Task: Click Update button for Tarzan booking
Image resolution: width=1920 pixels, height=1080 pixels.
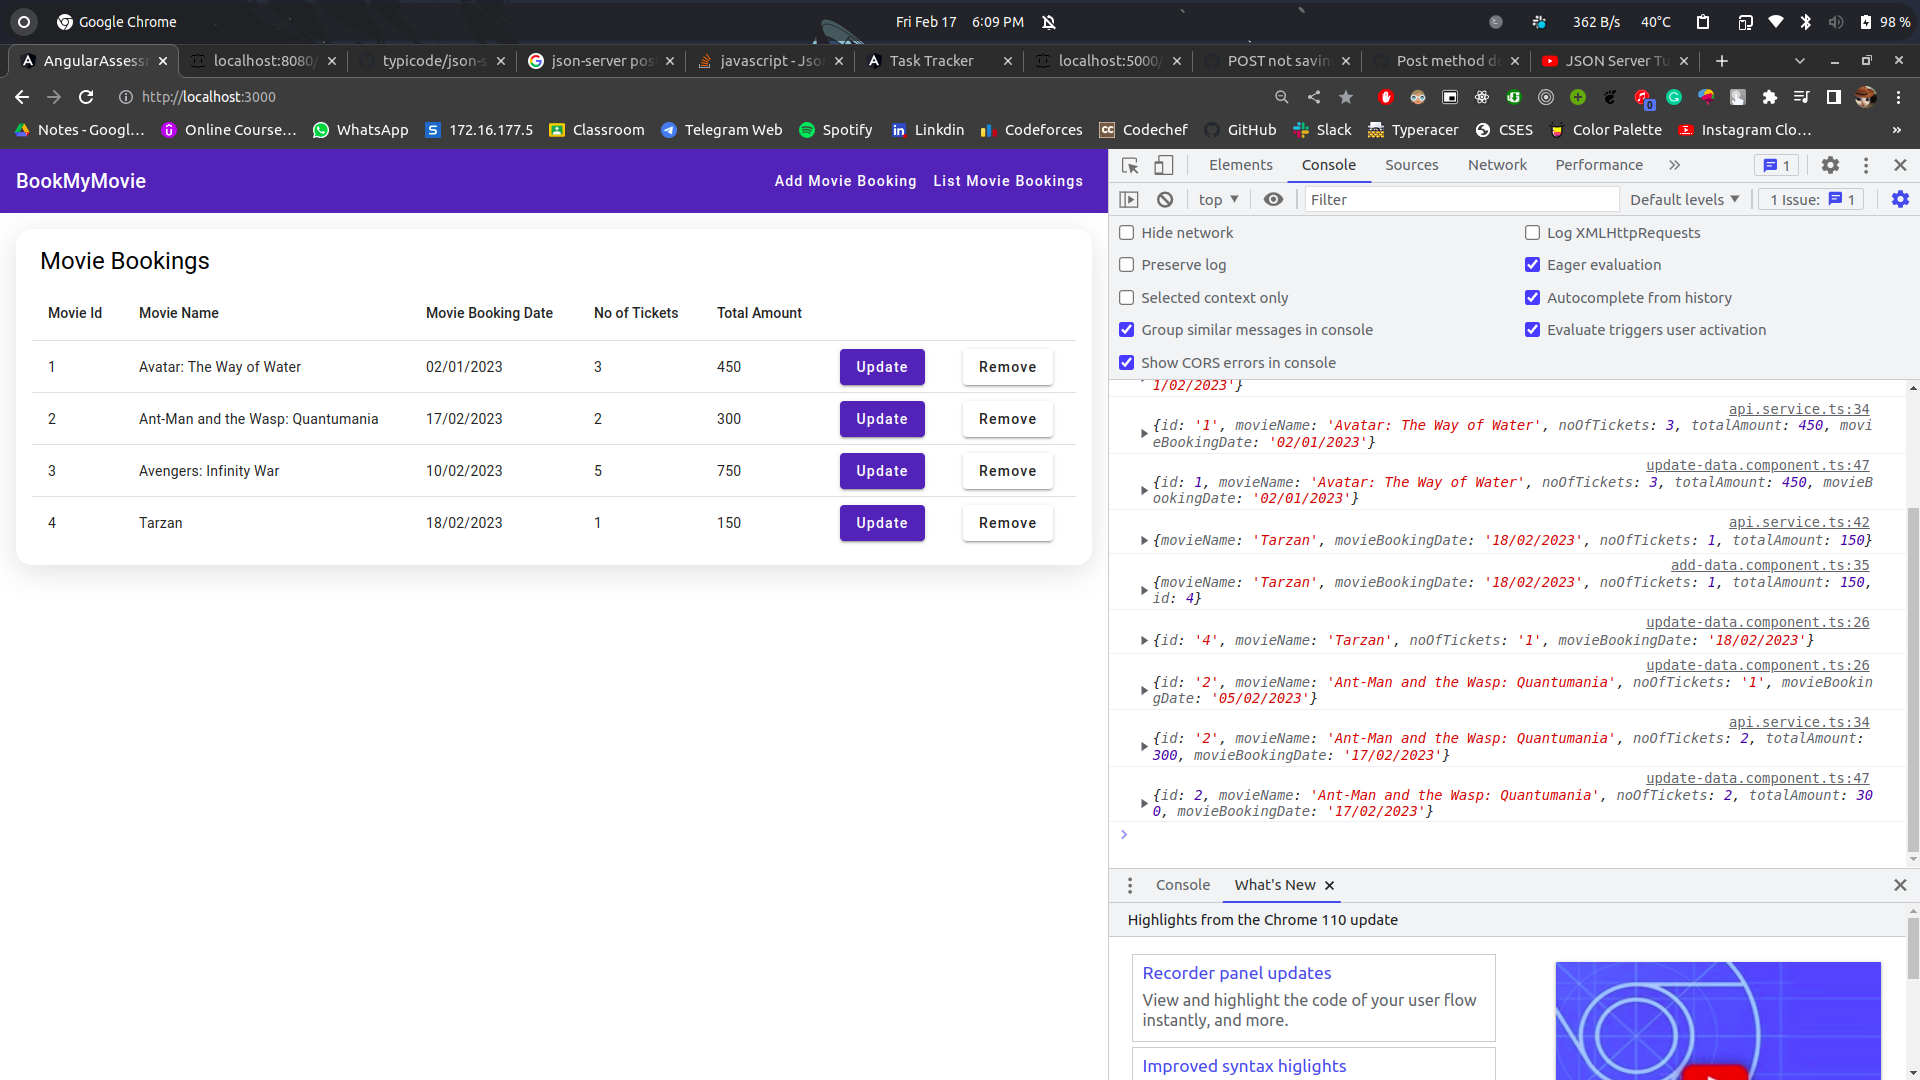Action: point(881,523)
